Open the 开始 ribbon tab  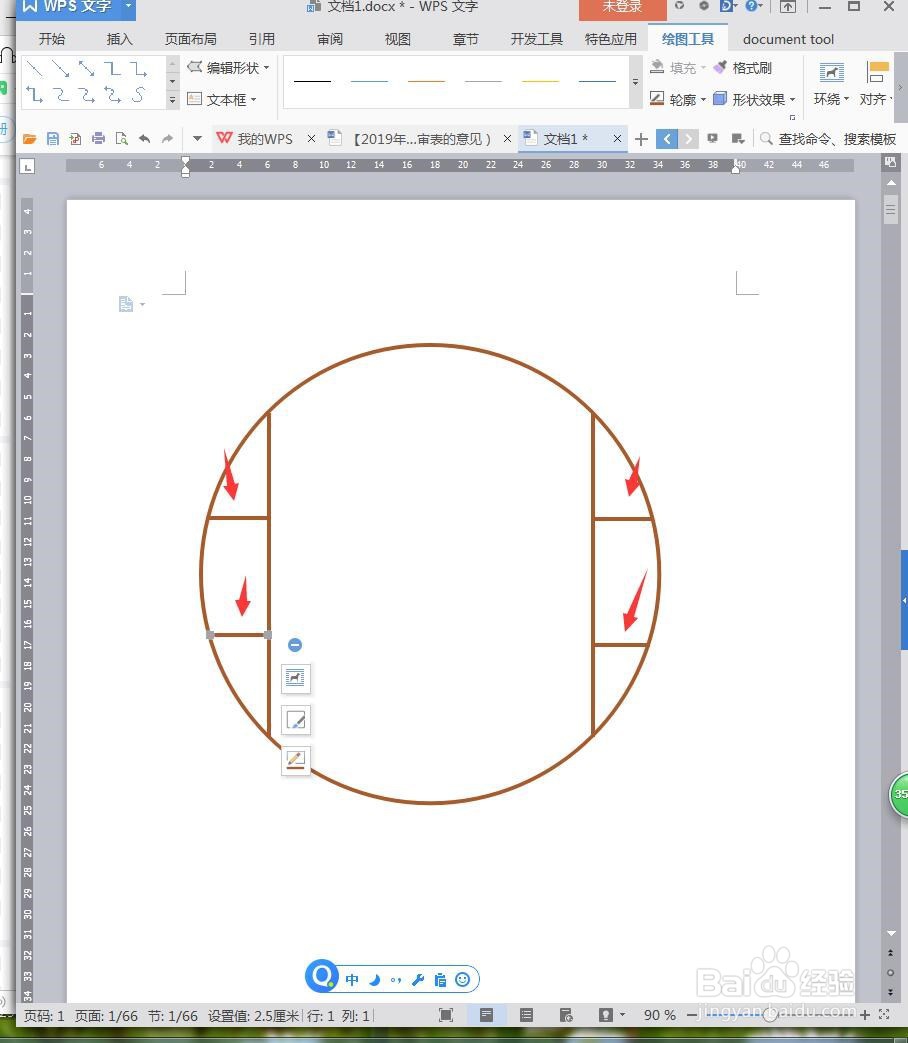pyautogui.click(x=52, y=39)
